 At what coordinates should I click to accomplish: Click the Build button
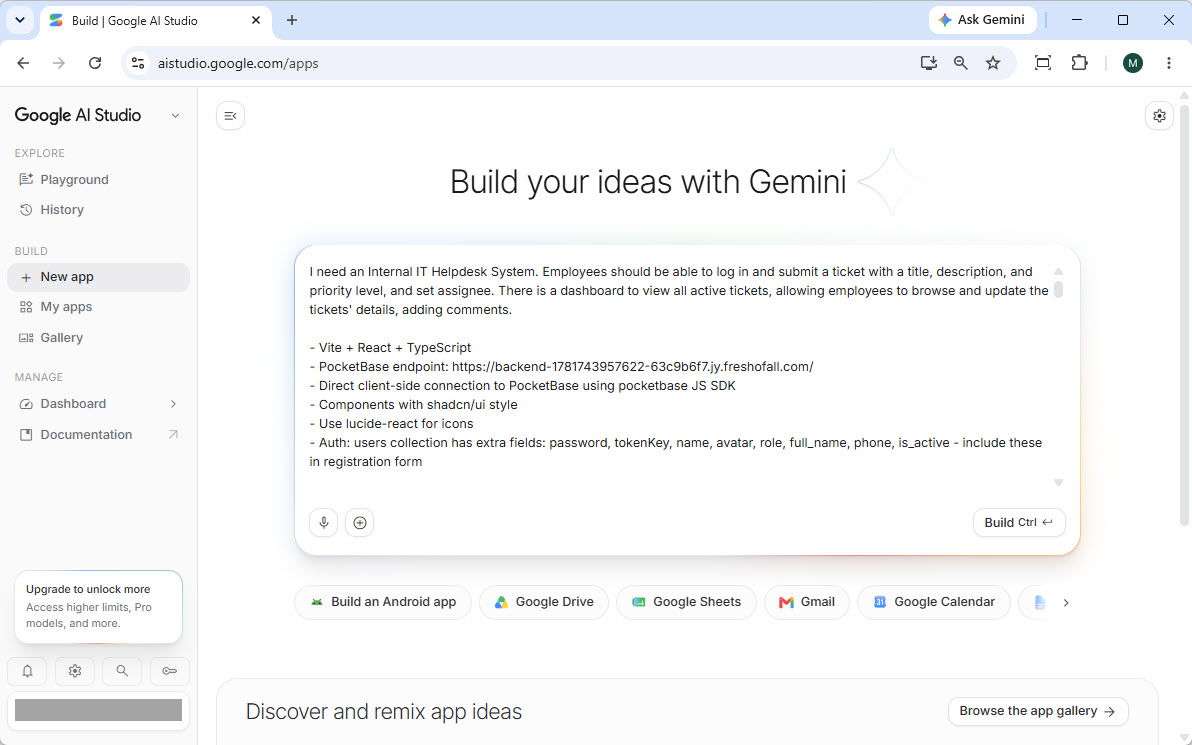click(x=1019, y=522)
